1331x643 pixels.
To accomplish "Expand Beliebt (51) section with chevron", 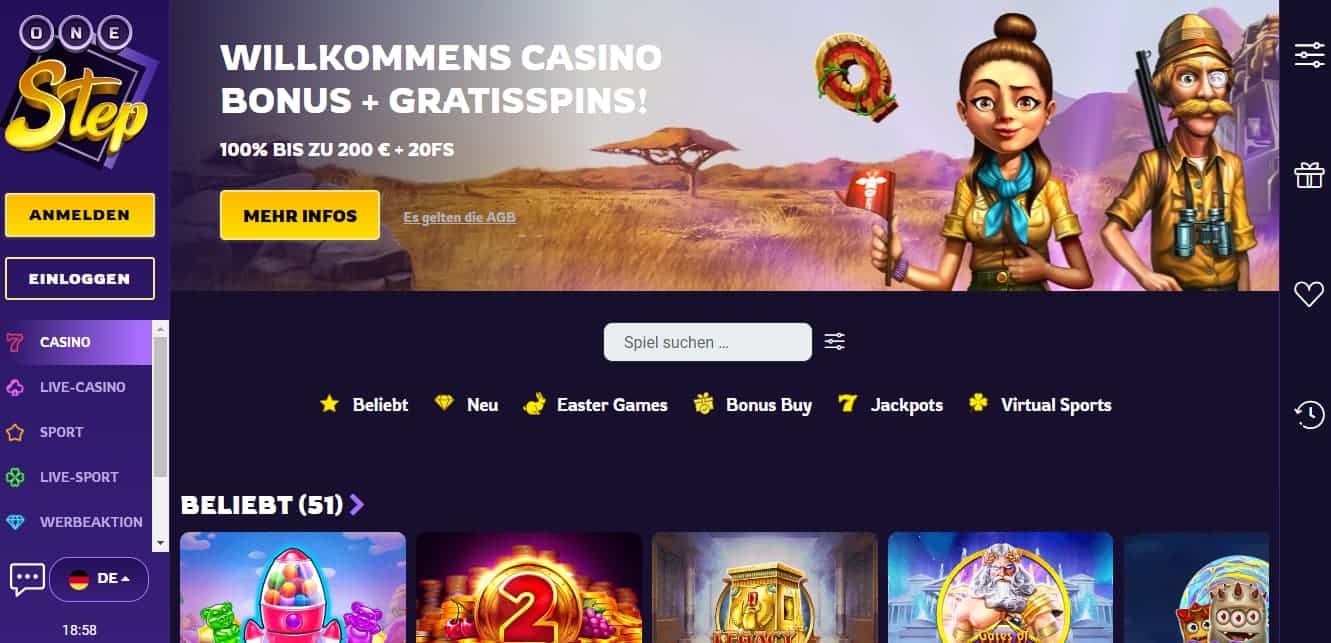I will (x=357, y=505).
